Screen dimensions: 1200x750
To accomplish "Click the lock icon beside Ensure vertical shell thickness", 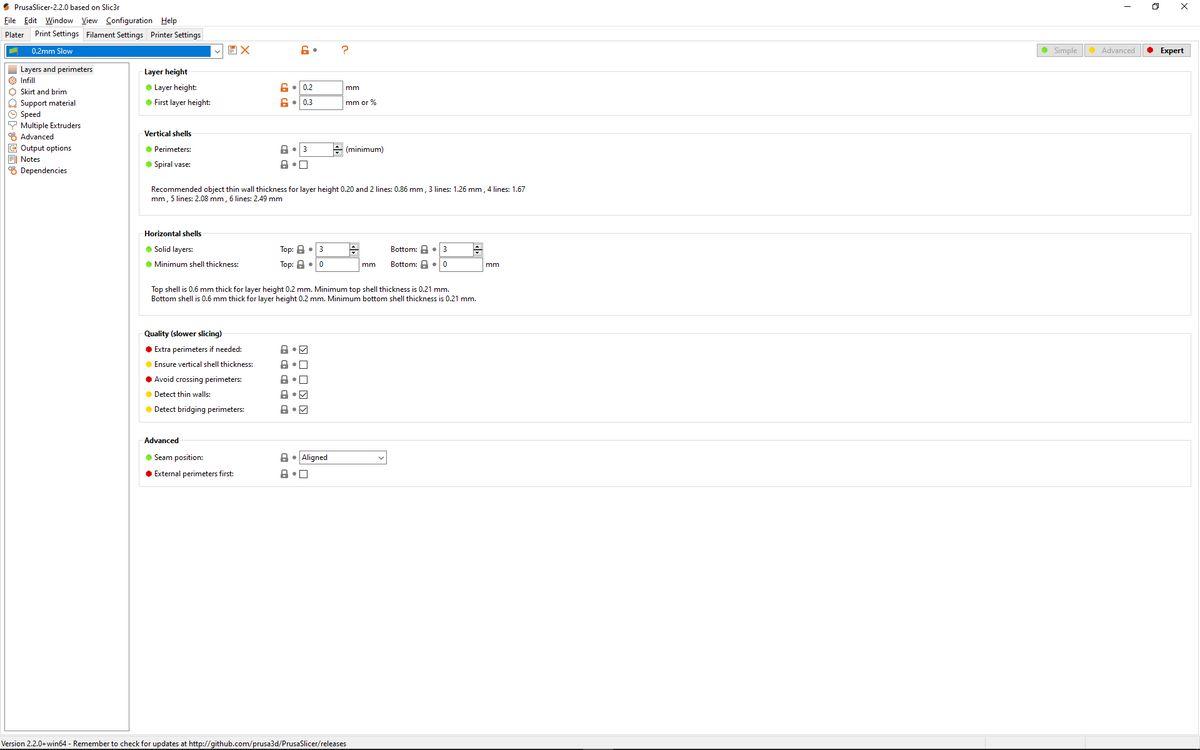I will [x=284, y=364].
